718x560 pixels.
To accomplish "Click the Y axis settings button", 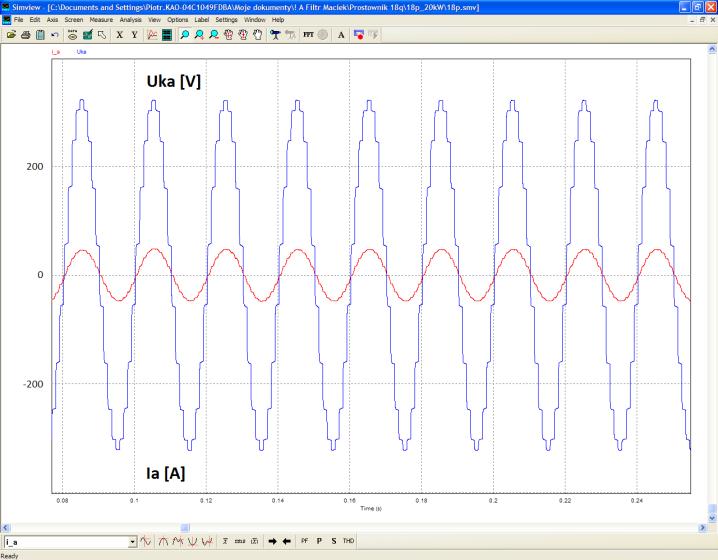I will [134, 34].
